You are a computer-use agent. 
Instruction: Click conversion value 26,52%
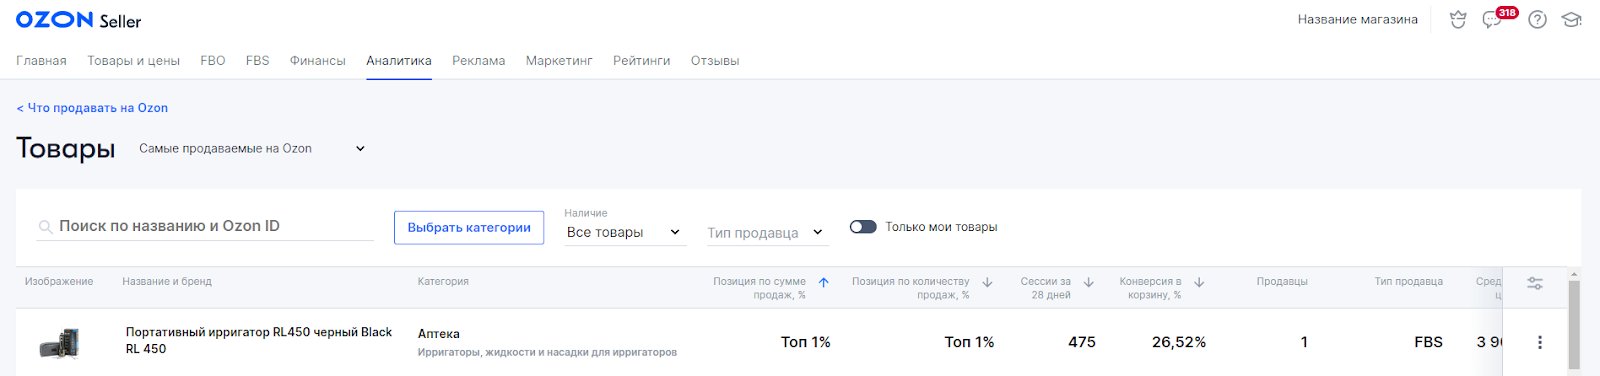click(x=1178, y=342)
